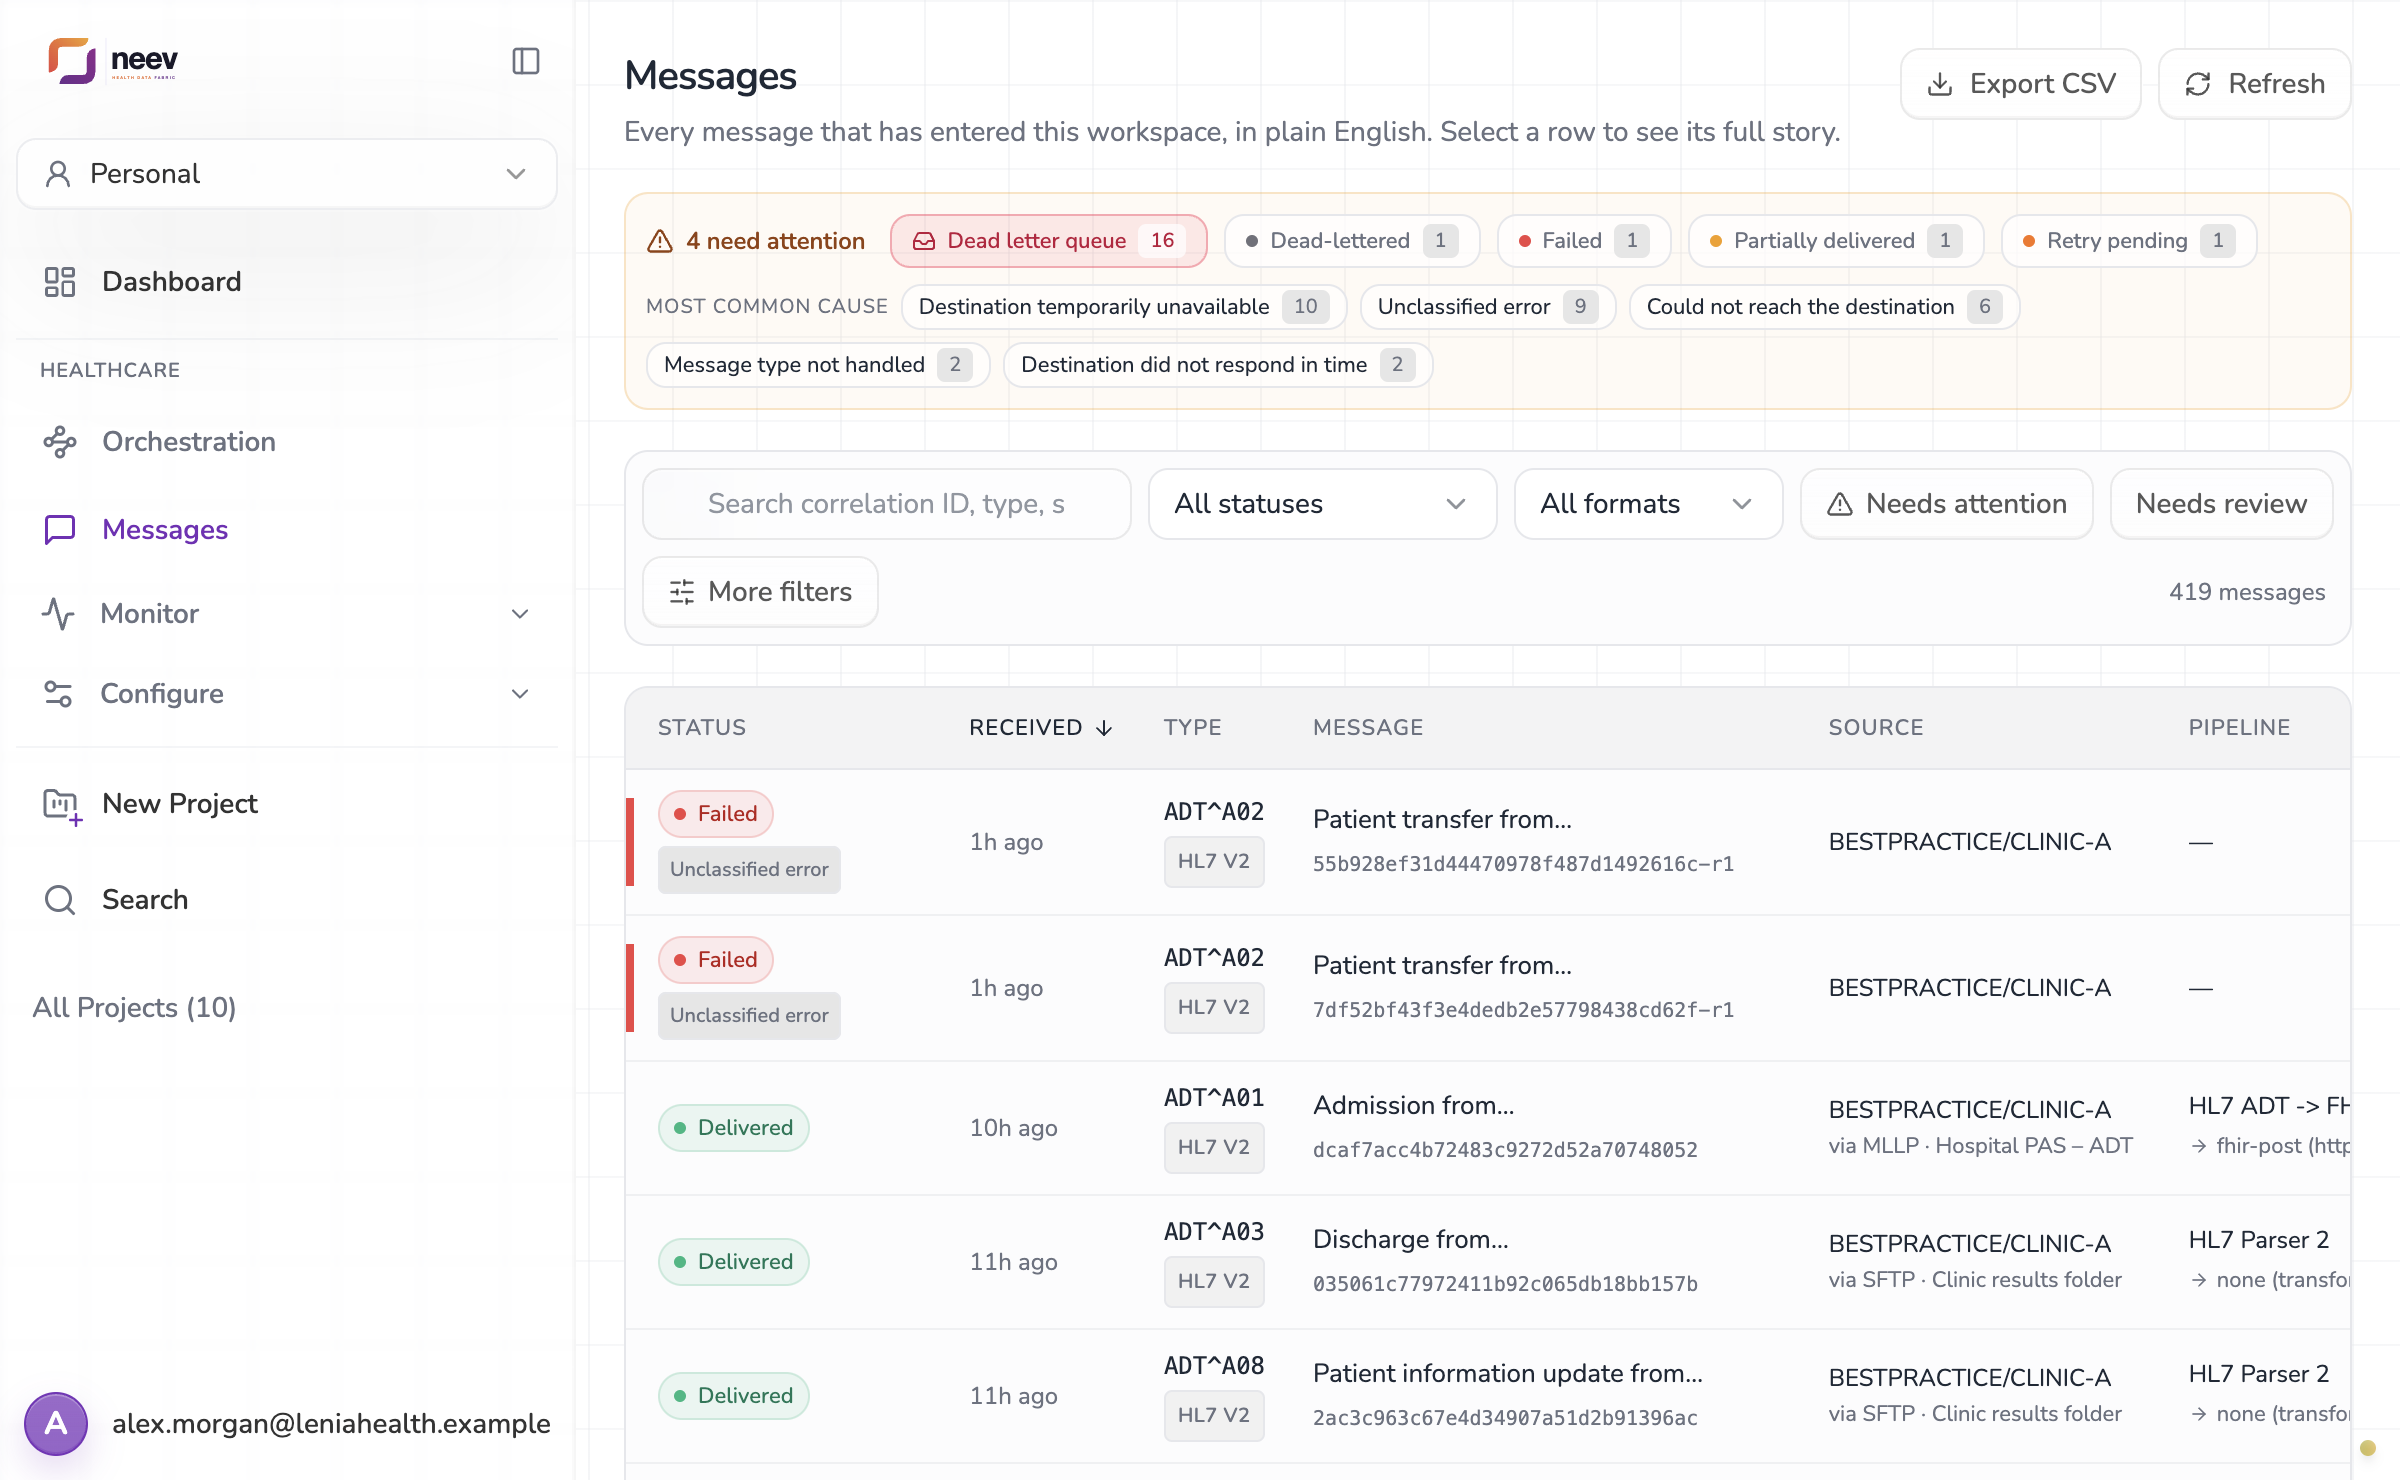Open the All statuses dropdown
Screen dimensions: 2400x1480
(1322, 504)
